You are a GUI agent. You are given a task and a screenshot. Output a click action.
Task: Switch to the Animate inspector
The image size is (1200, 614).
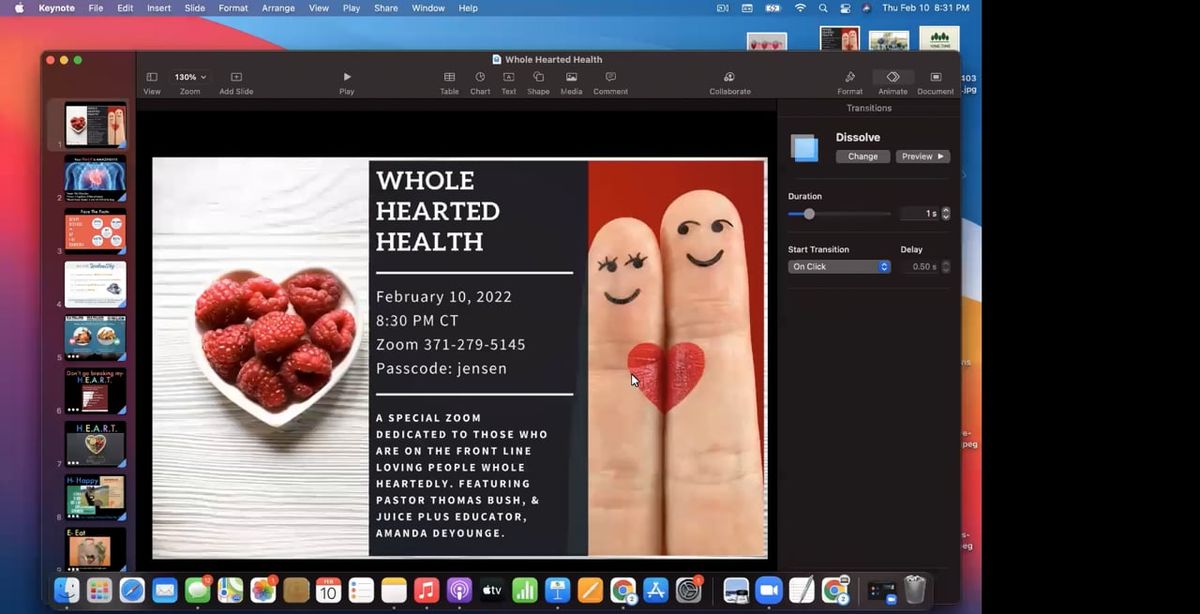coord(893,83)
